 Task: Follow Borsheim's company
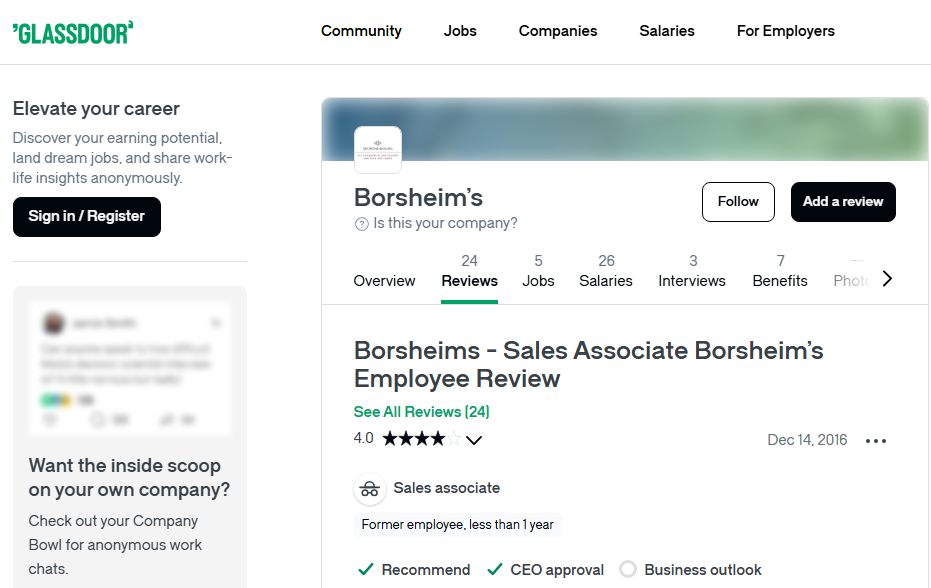tap(738, 202)
